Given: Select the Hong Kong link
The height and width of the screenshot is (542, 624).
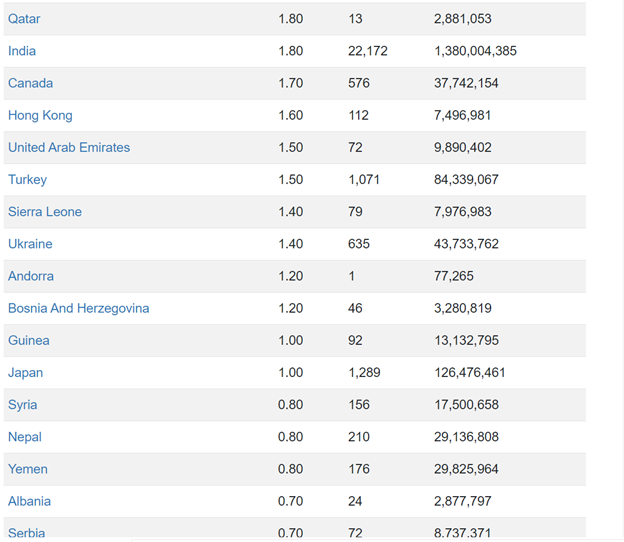Looking at the screenshot, I should pyautogui.click(x=40, y=115).
